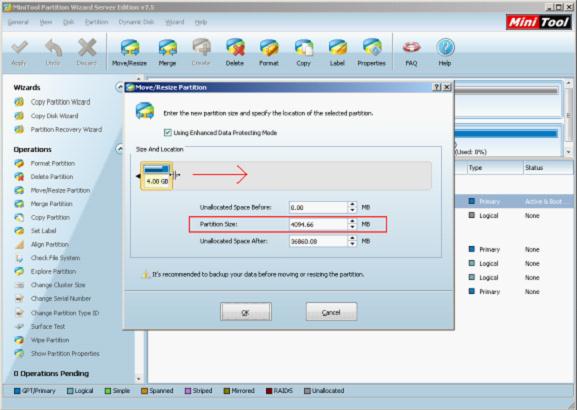Click the Unallocated Space Before field
Screen dimensions: 577x410
[x=318, y=207]
